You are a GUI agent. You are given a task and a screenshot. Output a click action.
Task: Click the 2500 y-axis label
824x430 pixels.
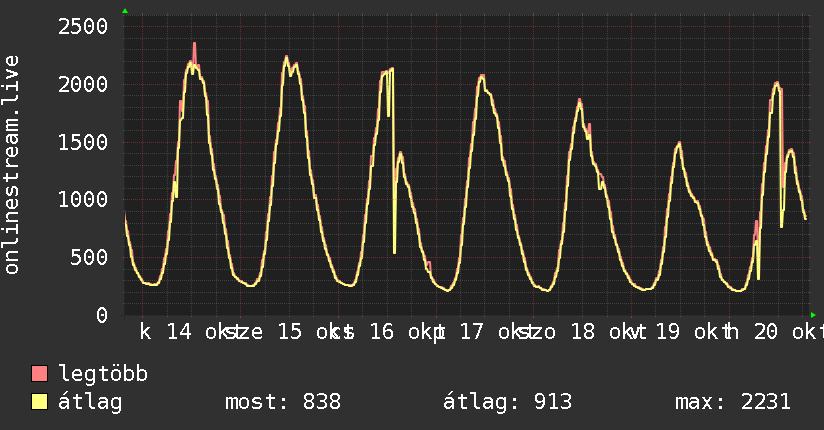point(83,26)
